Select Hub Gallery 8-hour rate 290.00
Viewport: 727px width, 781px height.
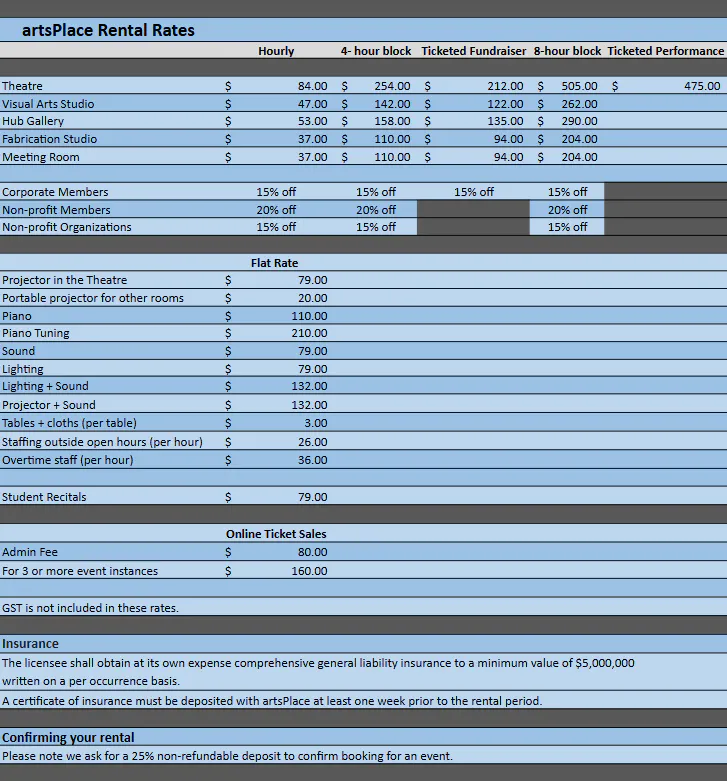[x=580, y=121]
